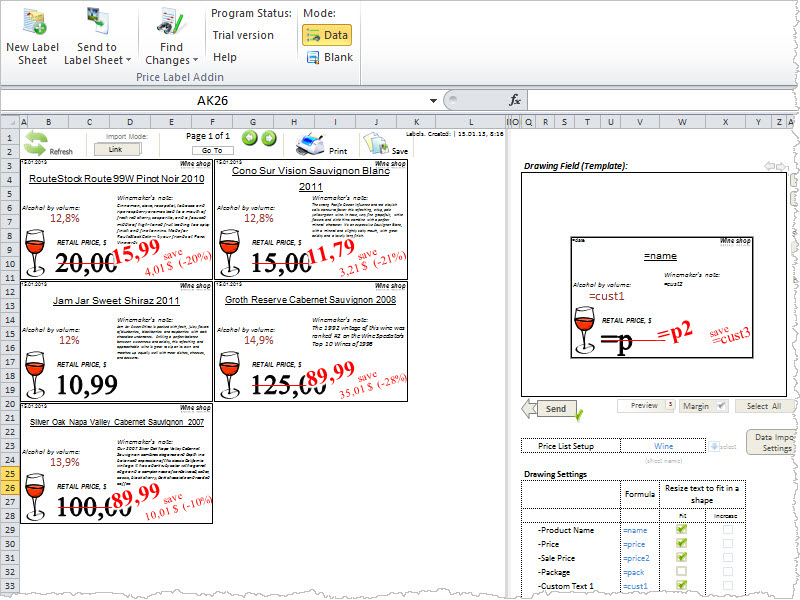This screenshot has width=800, height=600.
Task: Toggle Fit checkbox for Sale Price
Action: tap(681, 557)
